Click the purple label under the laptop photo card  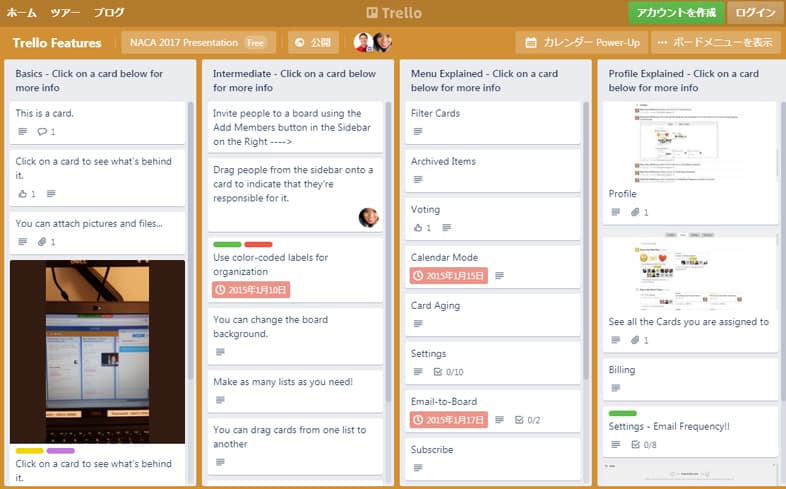tap(61, 451)
